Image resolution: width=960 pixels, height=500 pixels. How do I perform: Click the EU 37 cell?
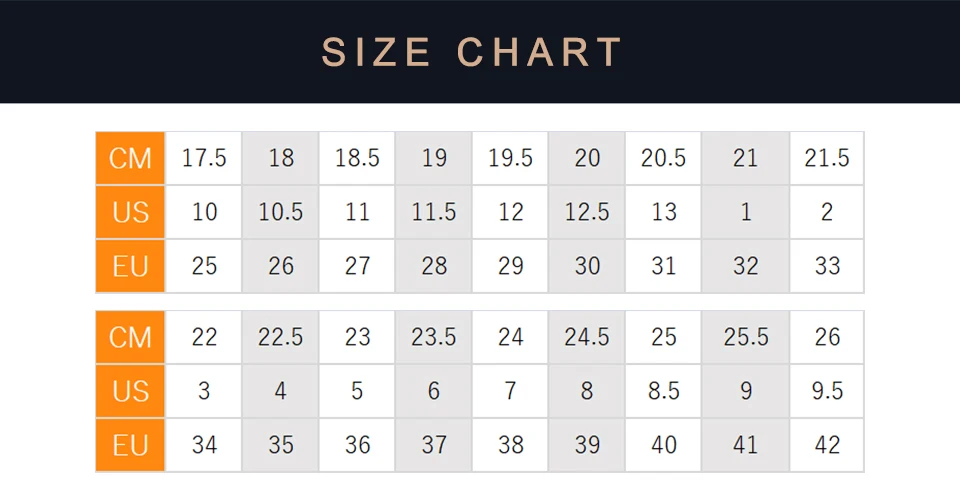point(433,445)
